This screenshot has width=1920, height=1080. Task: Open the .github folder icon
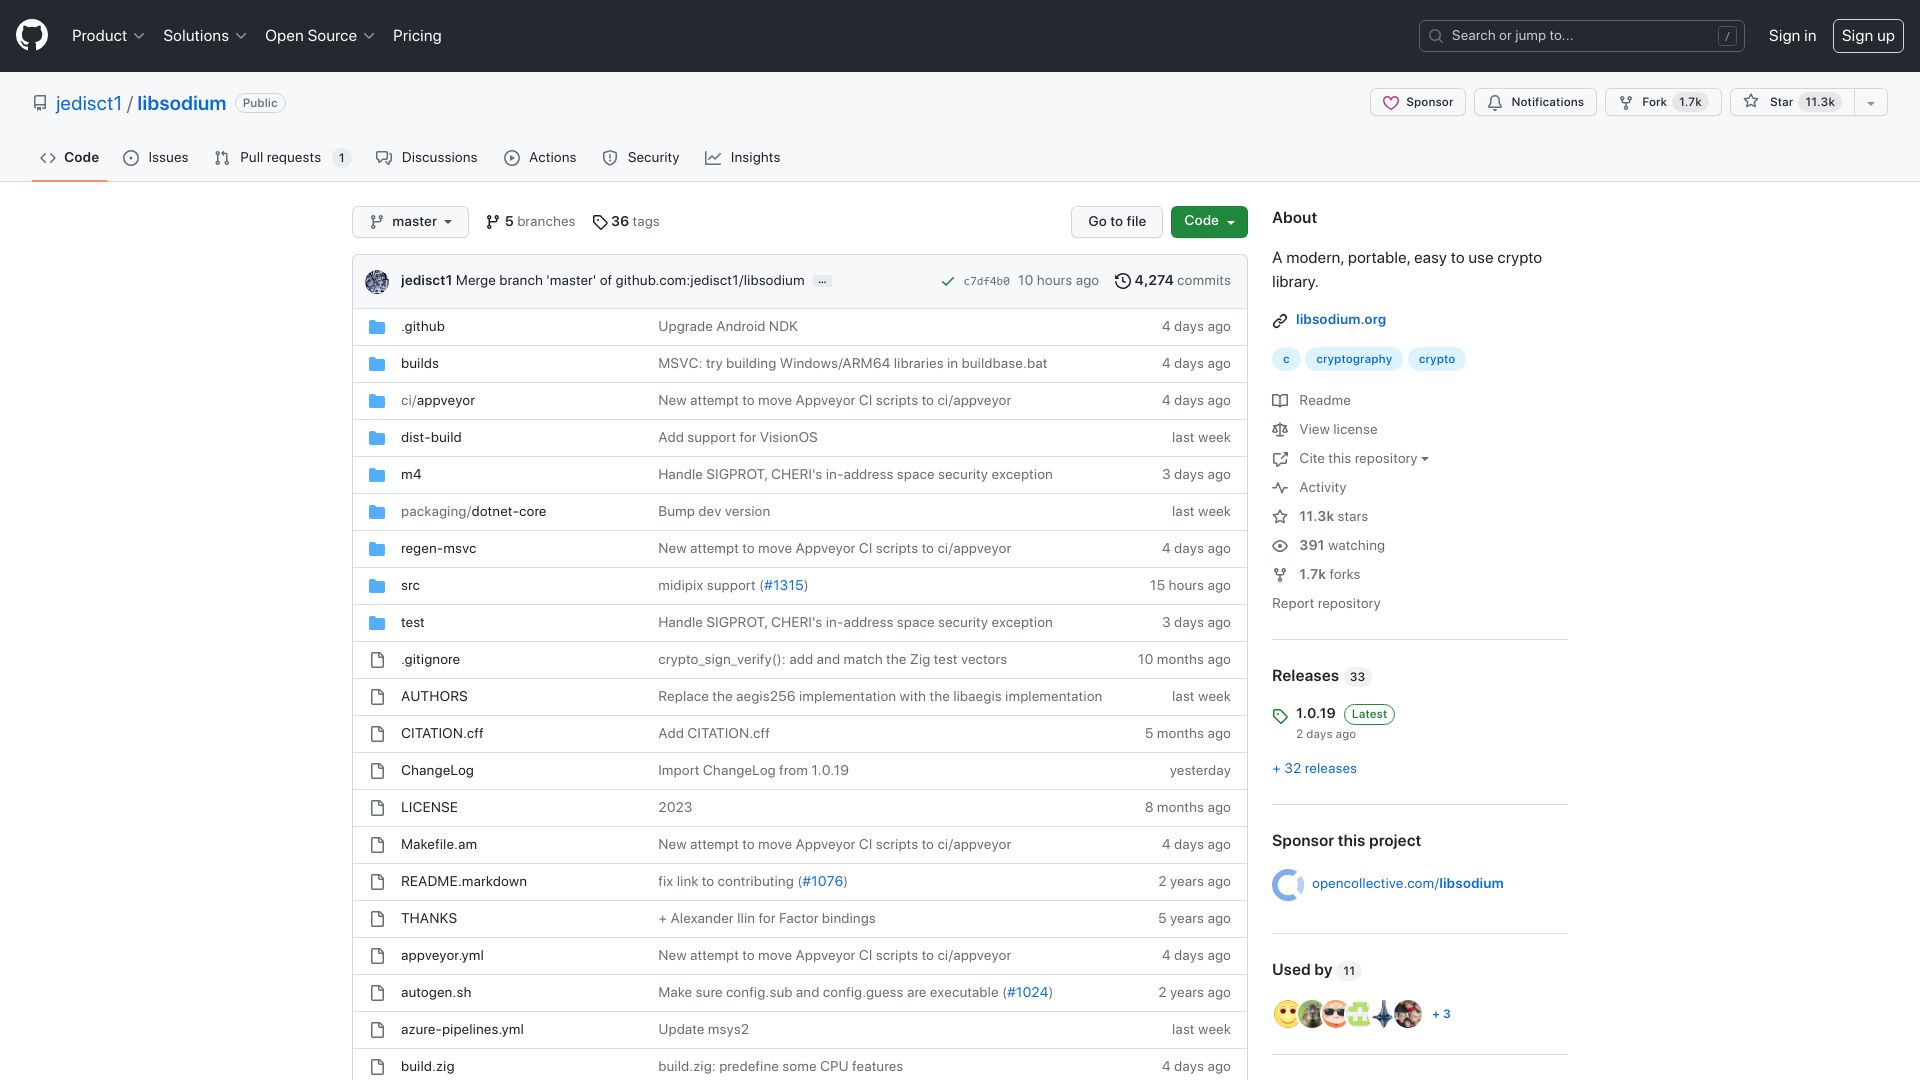coord(377,327)
